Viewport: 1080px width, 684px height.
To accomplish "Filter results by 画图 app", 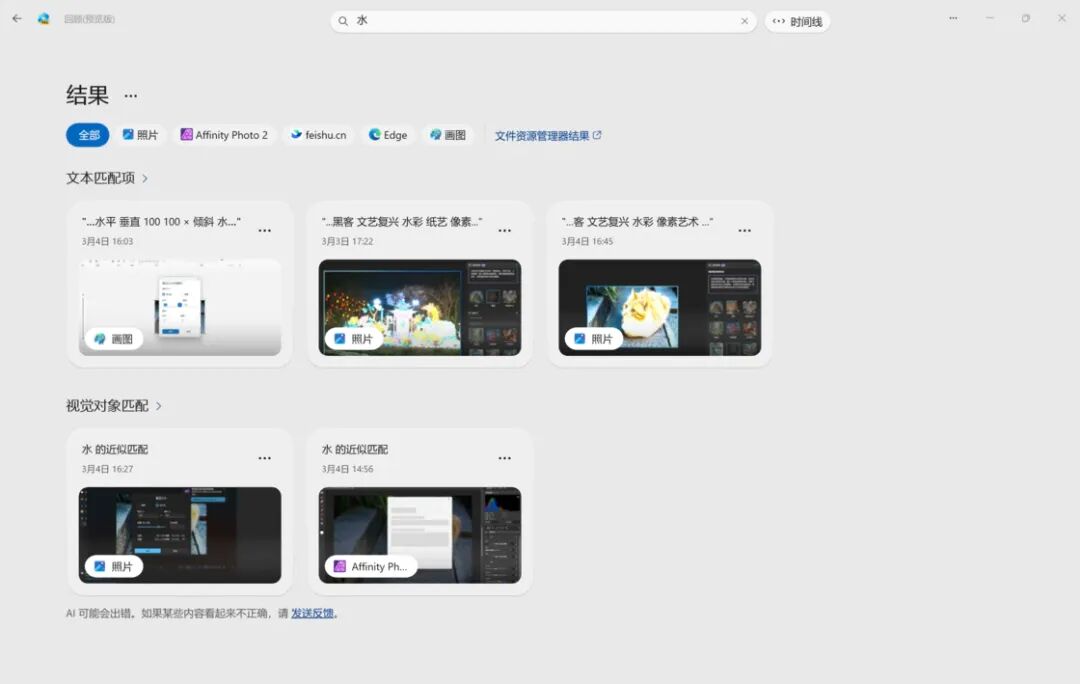I will pos(448,135).
